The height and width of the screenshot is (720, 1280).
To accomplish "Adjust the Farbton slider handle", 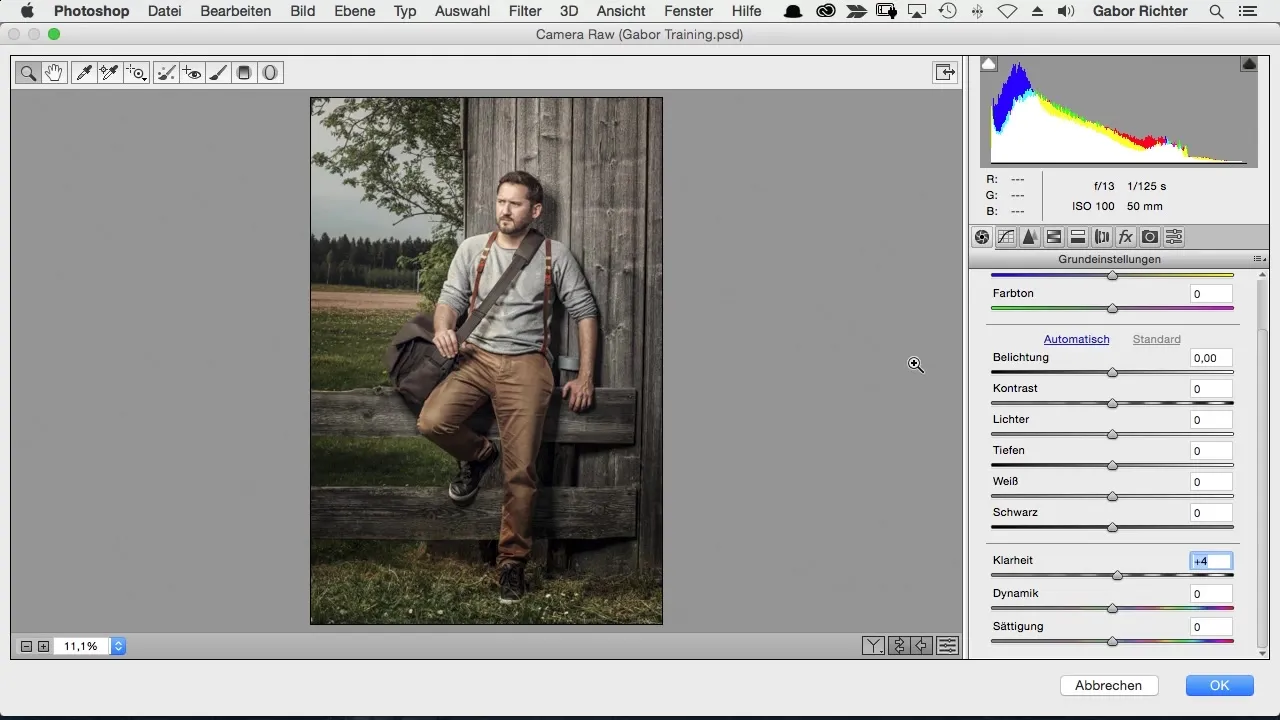I will [1112, 309].
